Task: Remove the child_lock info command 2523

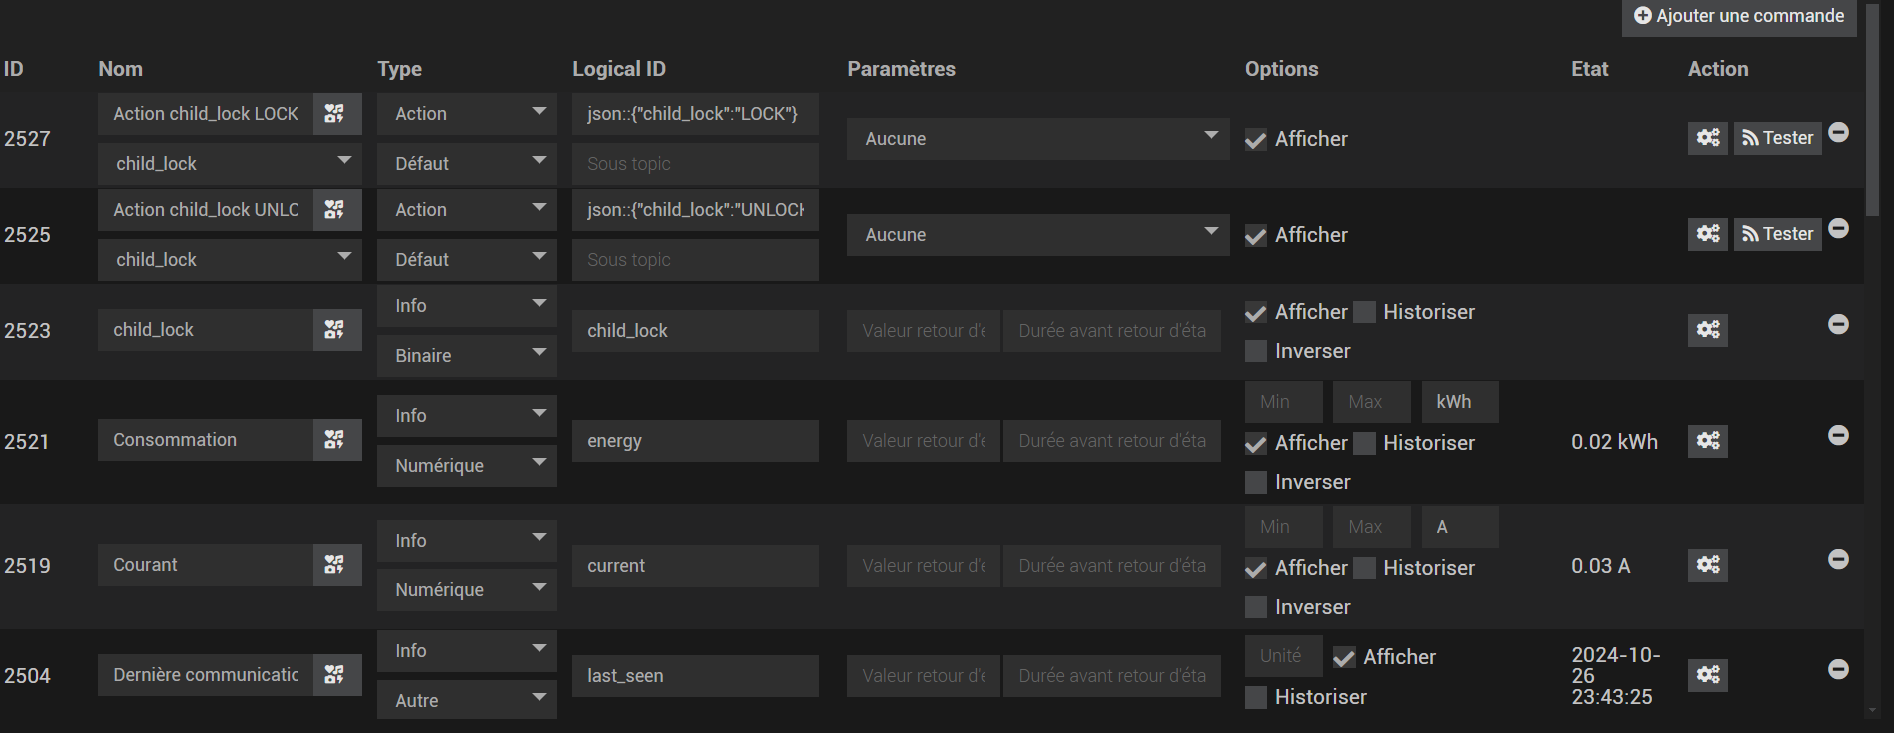Action: coord(1838,325)
